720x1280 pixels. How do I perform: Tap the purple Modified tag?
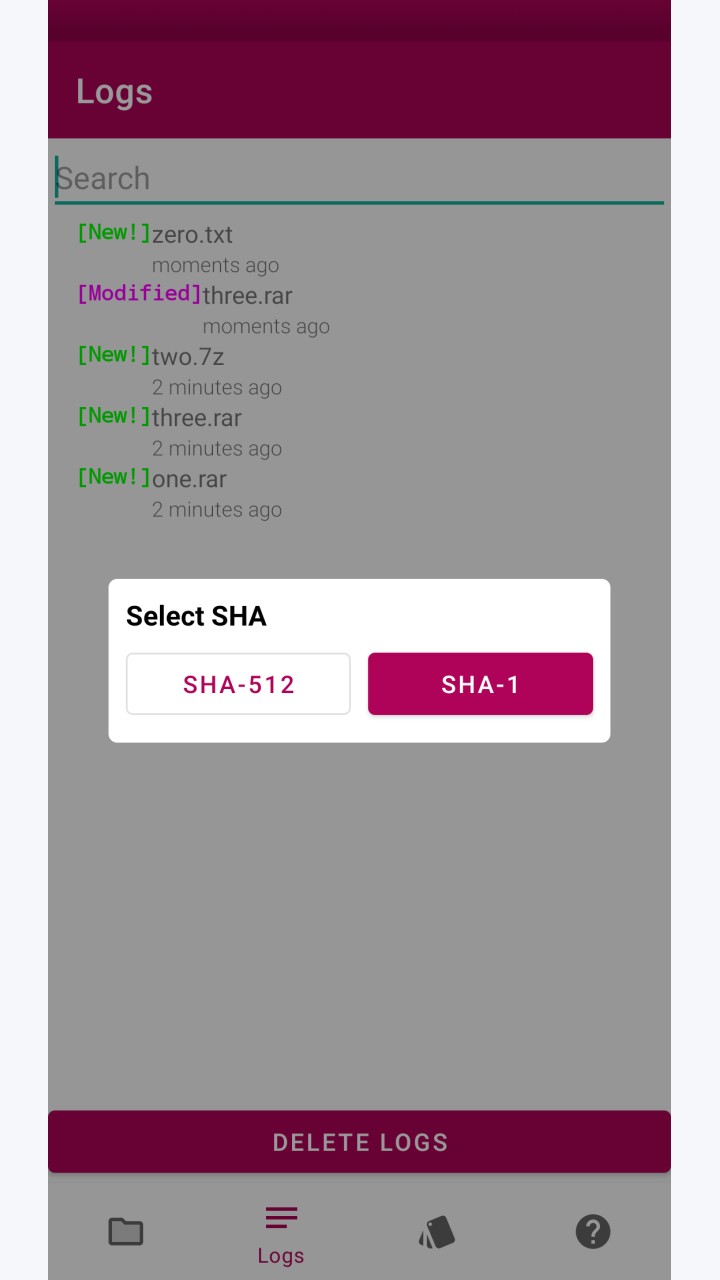[x=139, y=293]
